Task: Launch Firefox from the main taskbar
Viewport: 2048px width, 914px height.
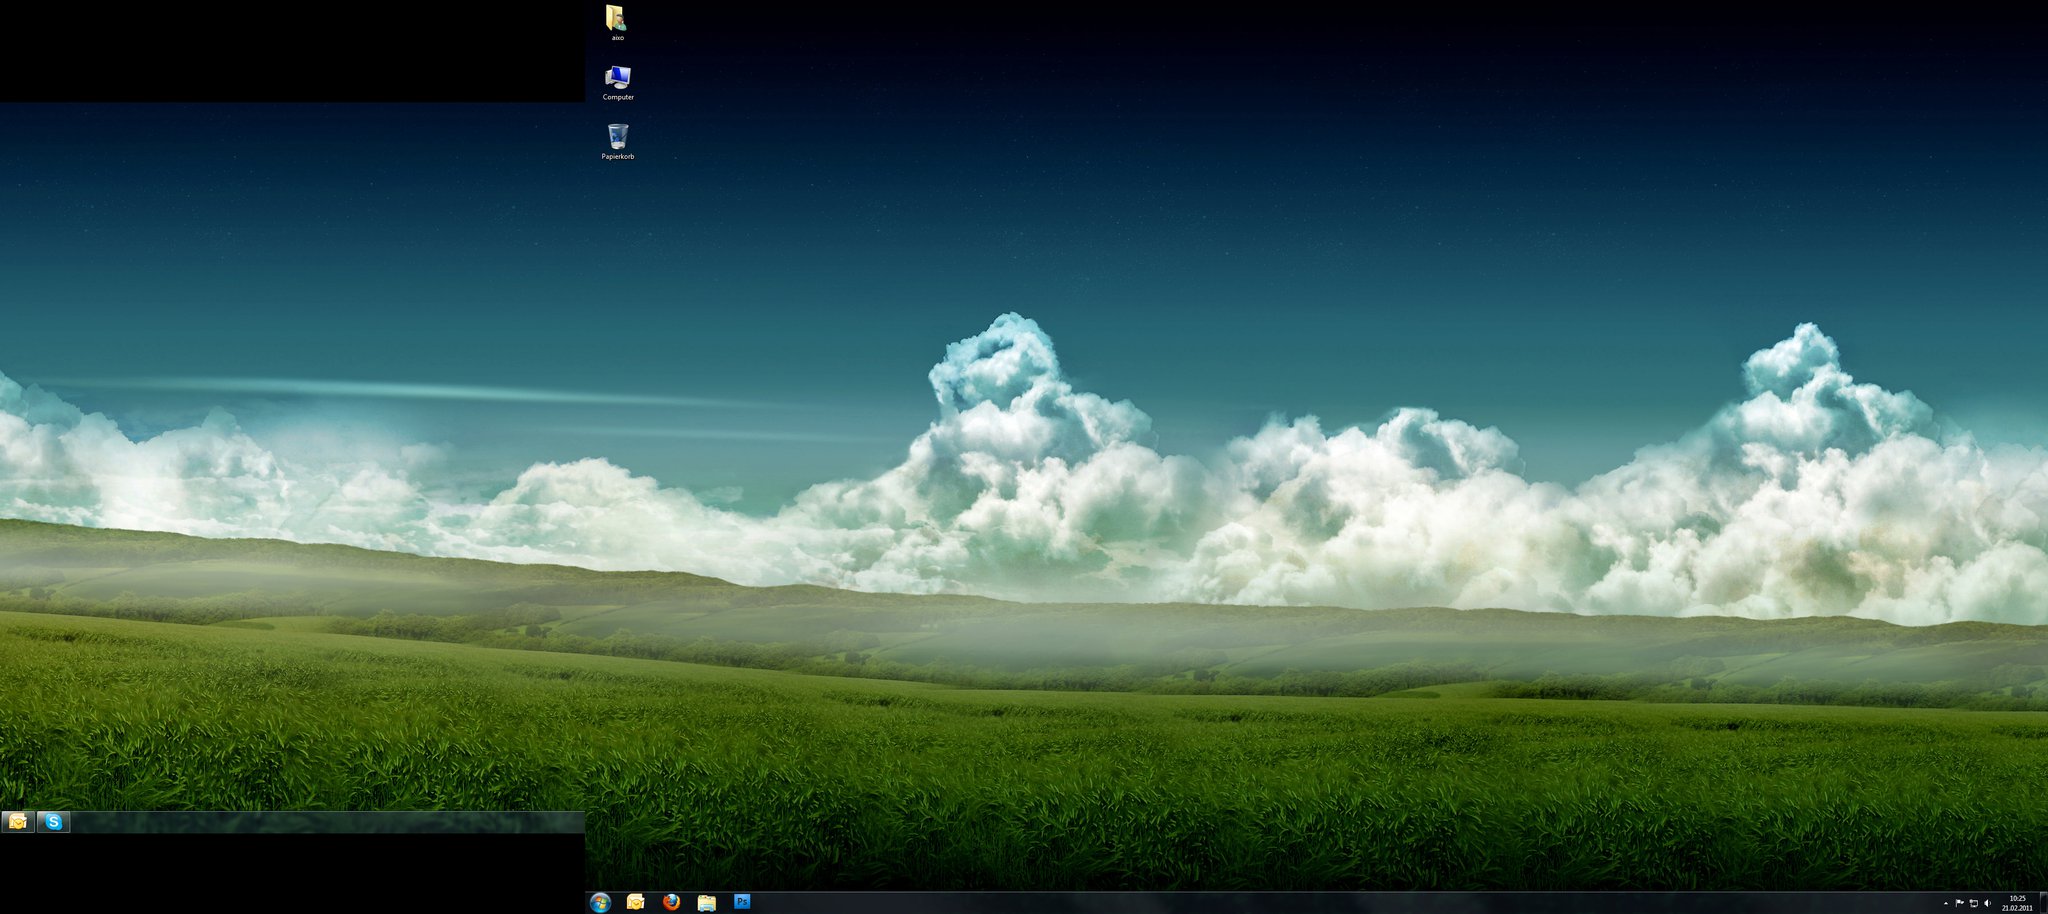Action: coord(671,903)
